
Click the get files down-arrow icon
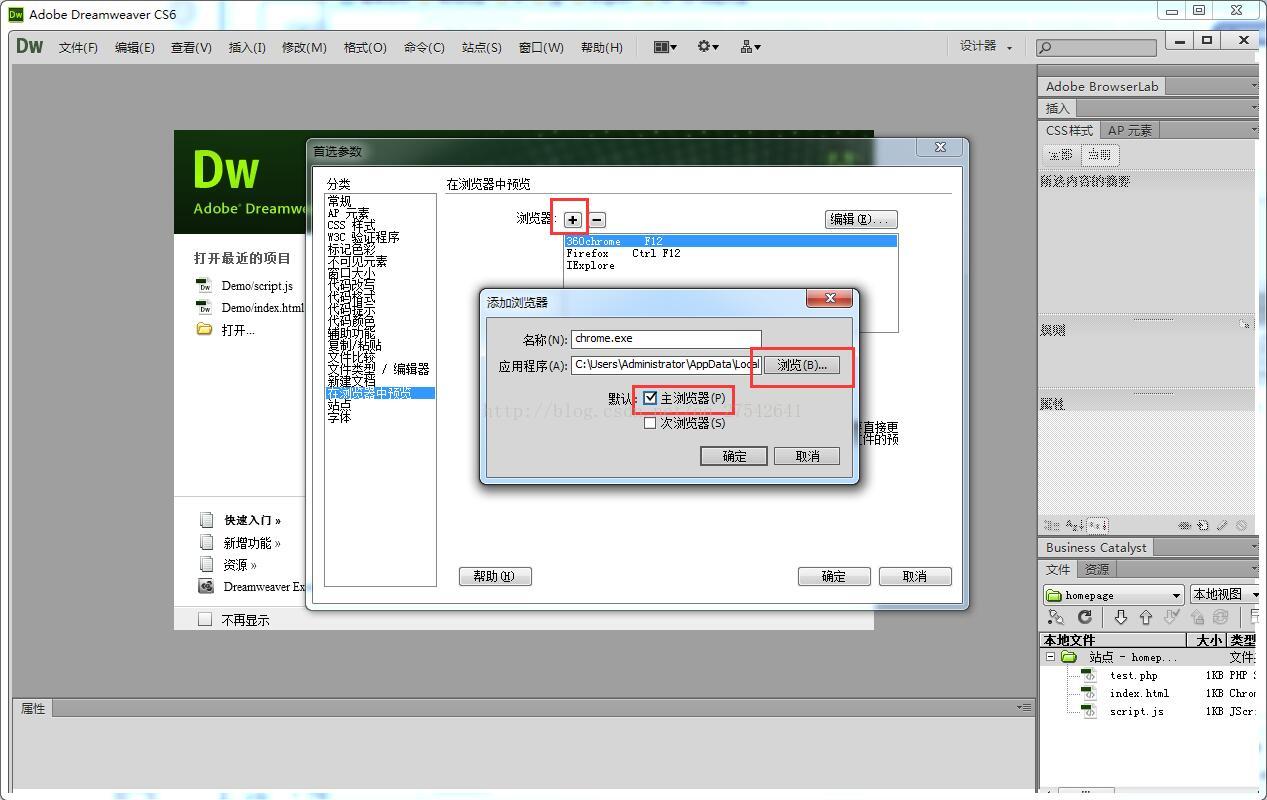point(1121,618)
